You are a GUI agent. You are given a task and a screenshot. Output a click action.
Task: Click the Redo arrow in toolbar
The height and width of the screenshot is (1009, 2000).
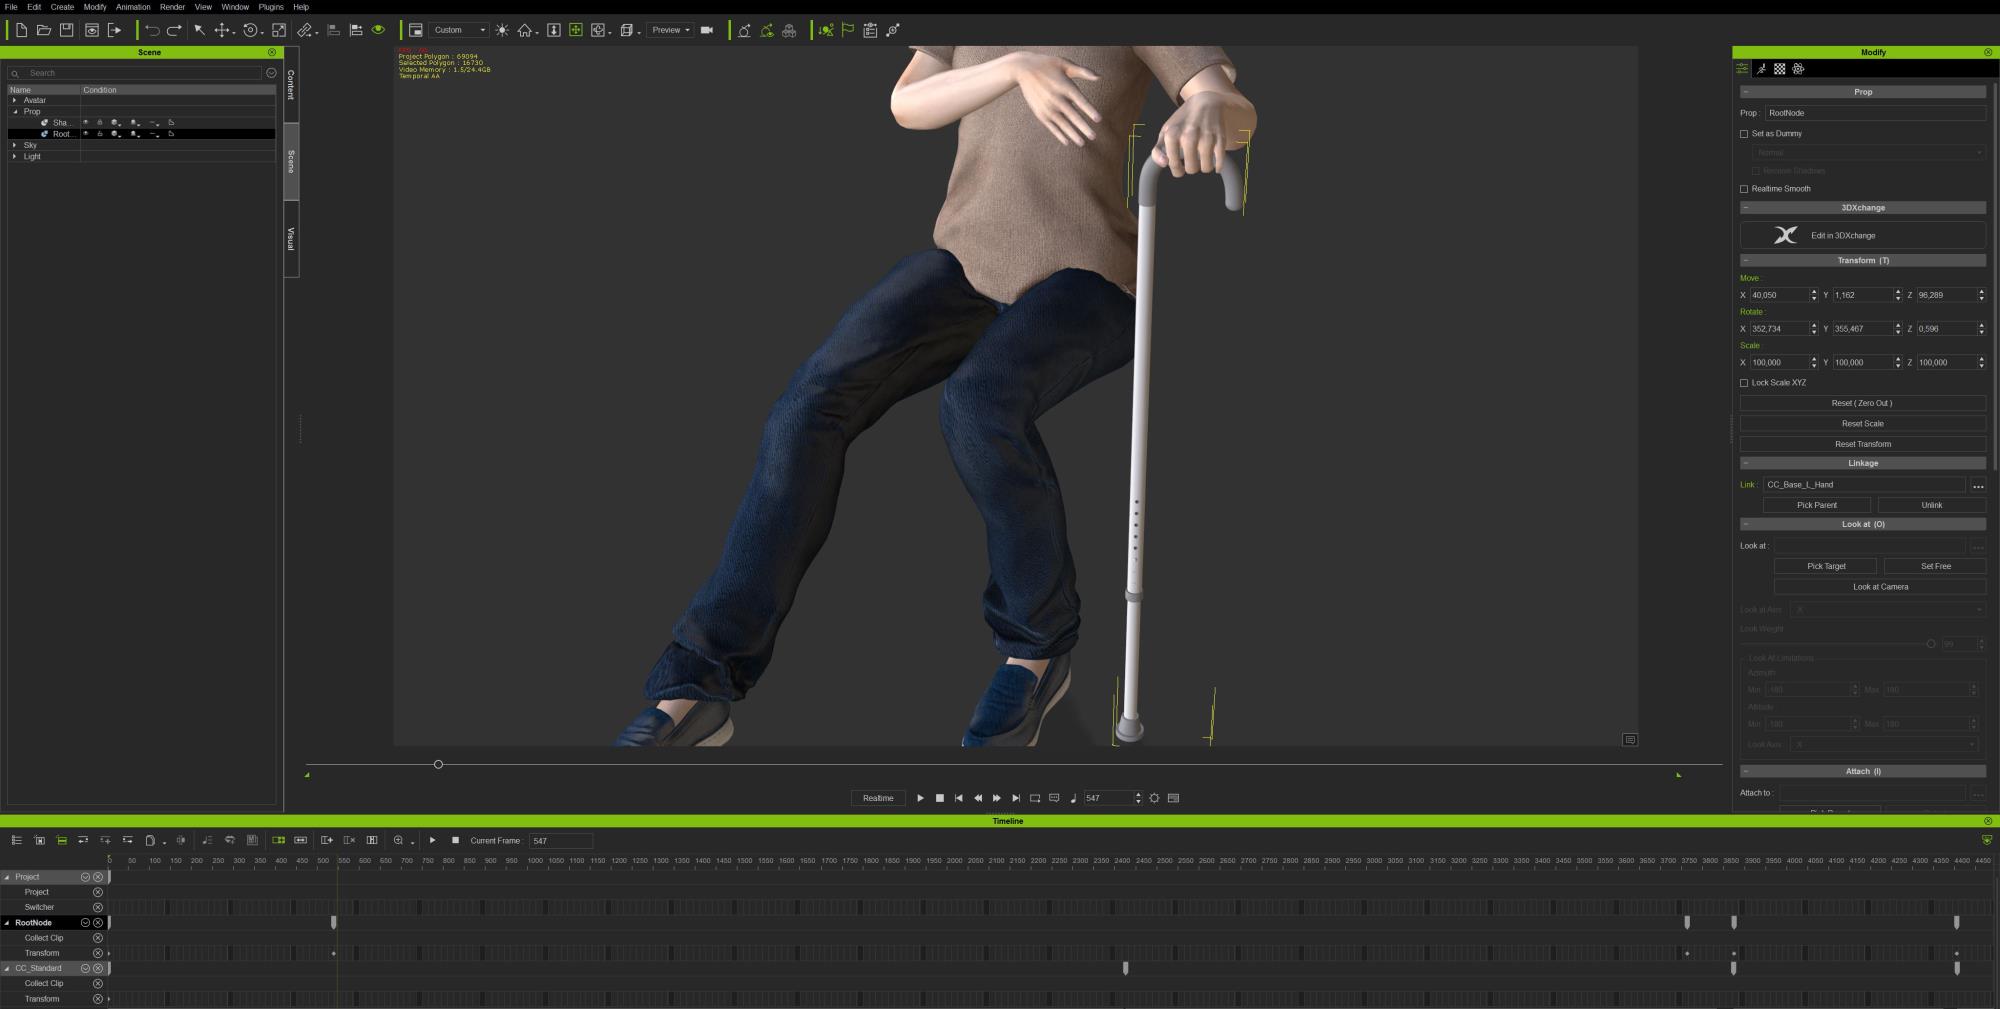(x=174, y=30)
